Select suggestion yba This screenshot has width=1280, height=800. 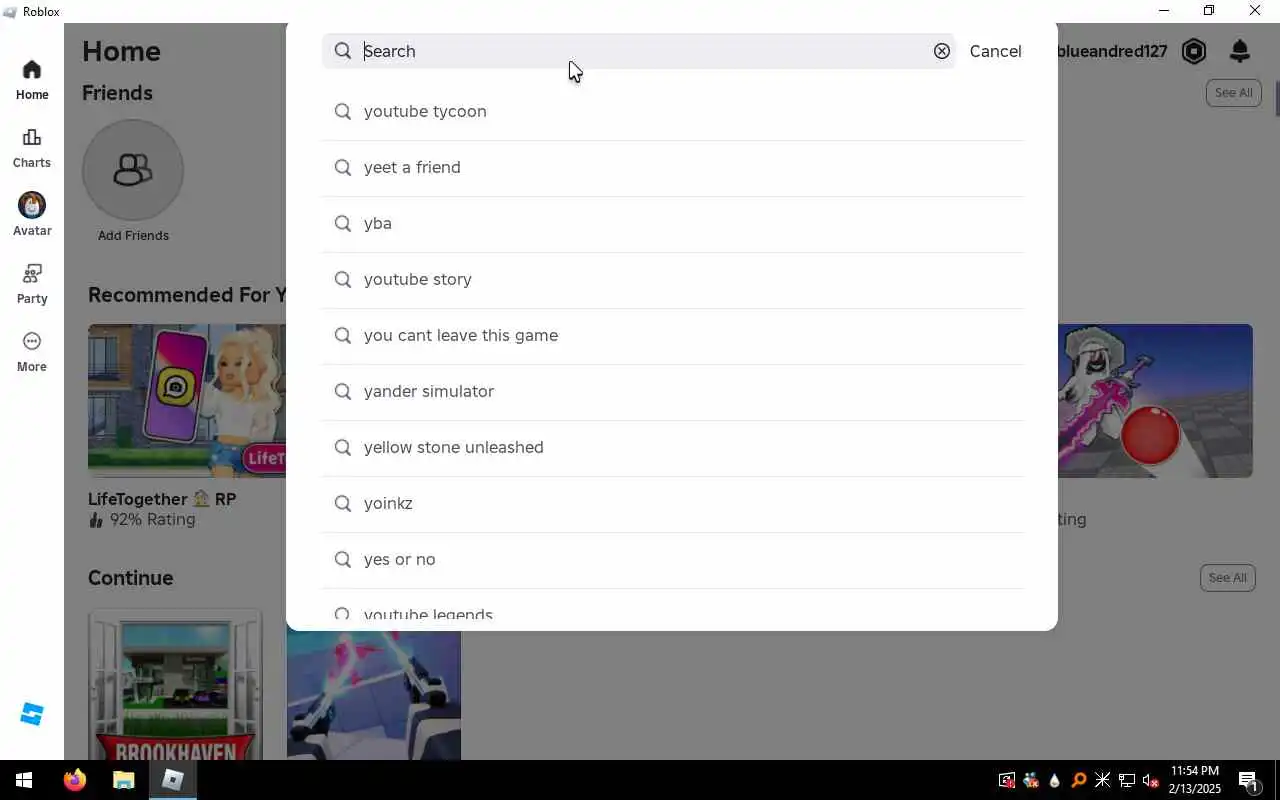click(672, 223)
